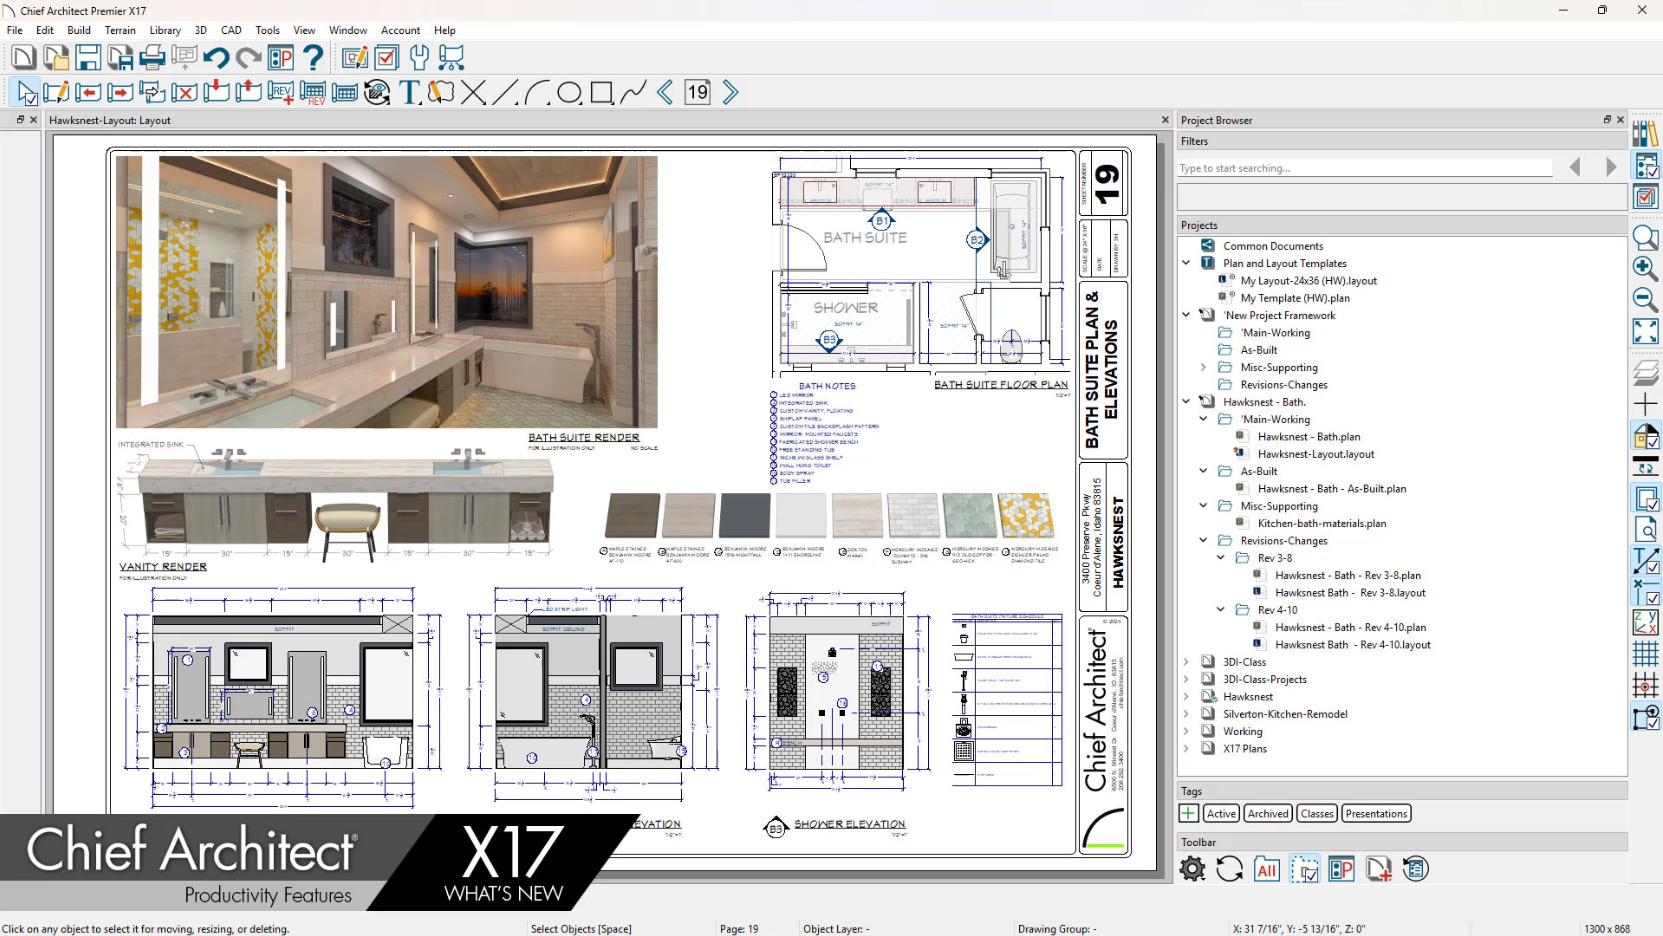
Task: Click the yellow hexagon tile material swatch
Action: pos(1025,516)
